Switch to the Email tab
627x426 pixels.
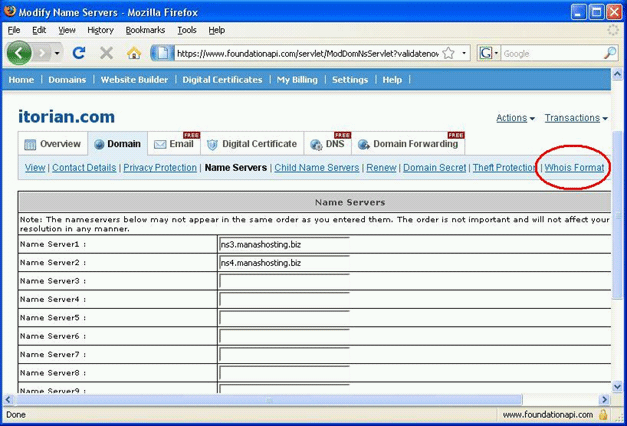(x=174, y=144)
